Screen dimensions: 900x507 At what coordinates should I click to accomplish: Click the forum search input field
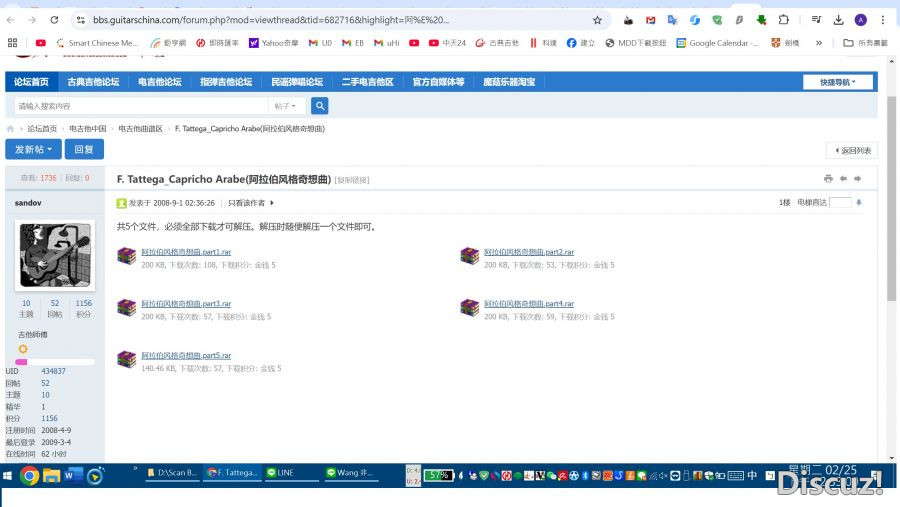(140, 106)
